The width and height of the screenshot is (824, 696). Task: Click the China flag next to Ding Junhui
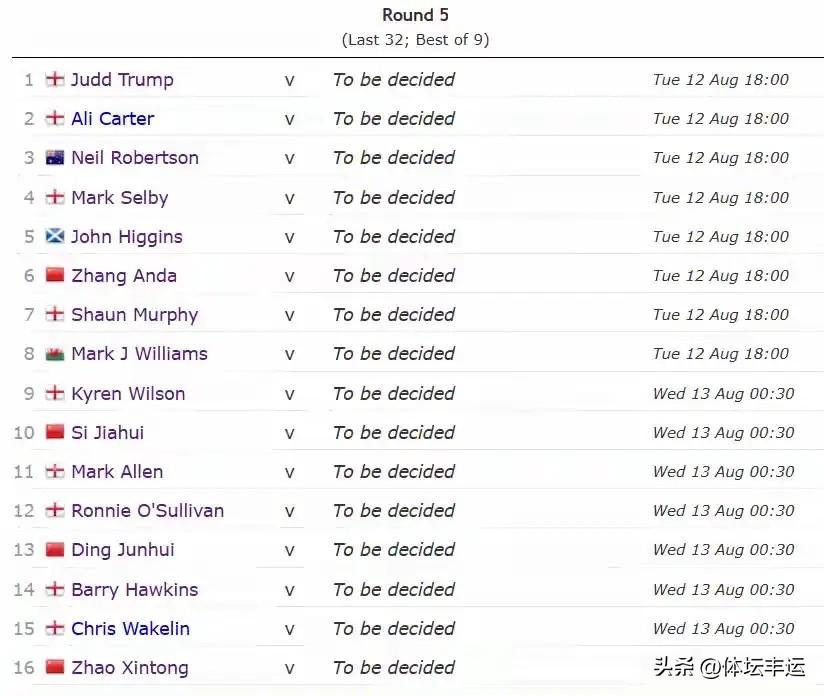tap(55, 549)
